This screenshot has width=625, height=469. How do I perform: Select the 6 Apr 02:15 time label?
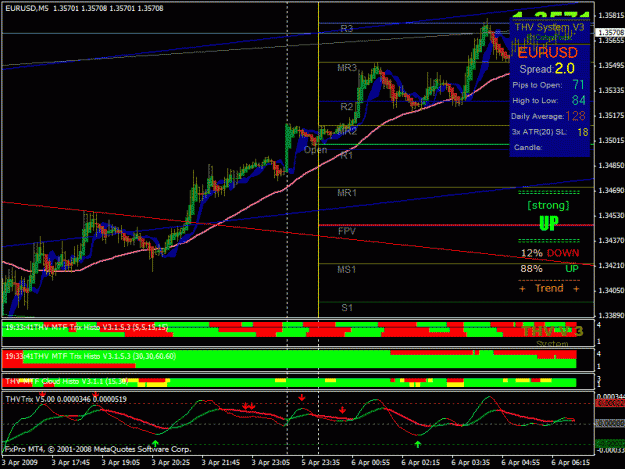pyautogui.click(x=421, y=463)
